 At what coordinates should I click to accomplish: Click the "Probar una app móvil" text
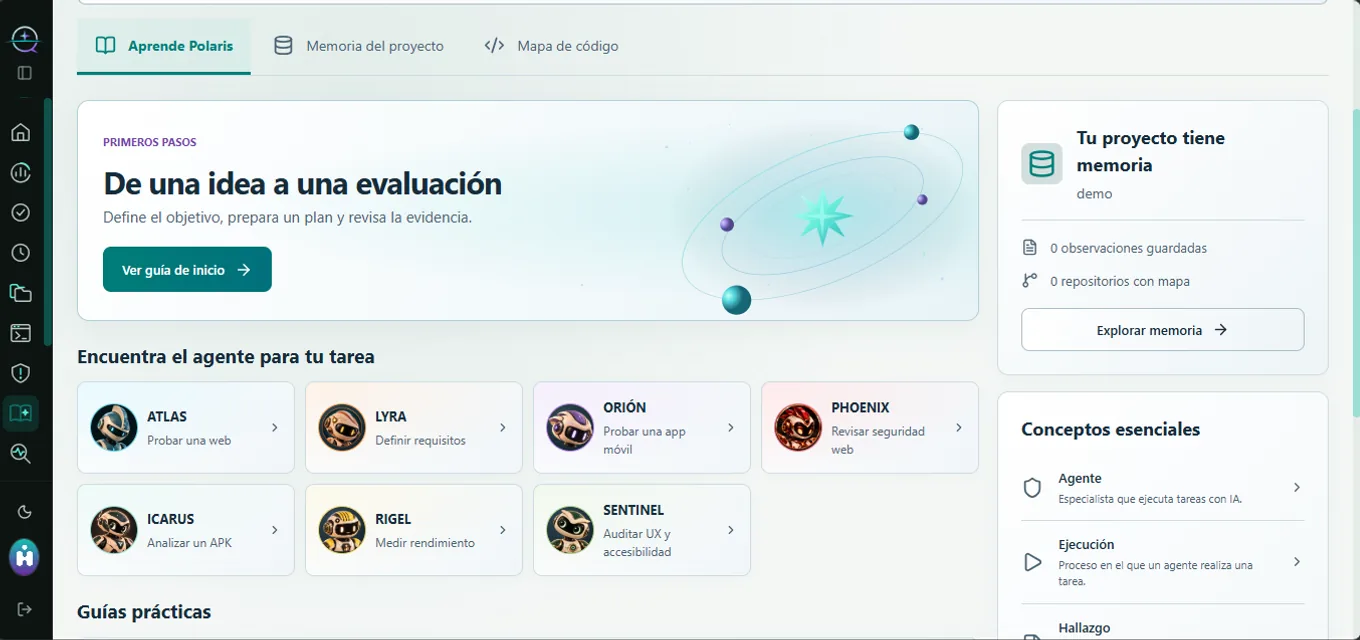click(644, 440)
